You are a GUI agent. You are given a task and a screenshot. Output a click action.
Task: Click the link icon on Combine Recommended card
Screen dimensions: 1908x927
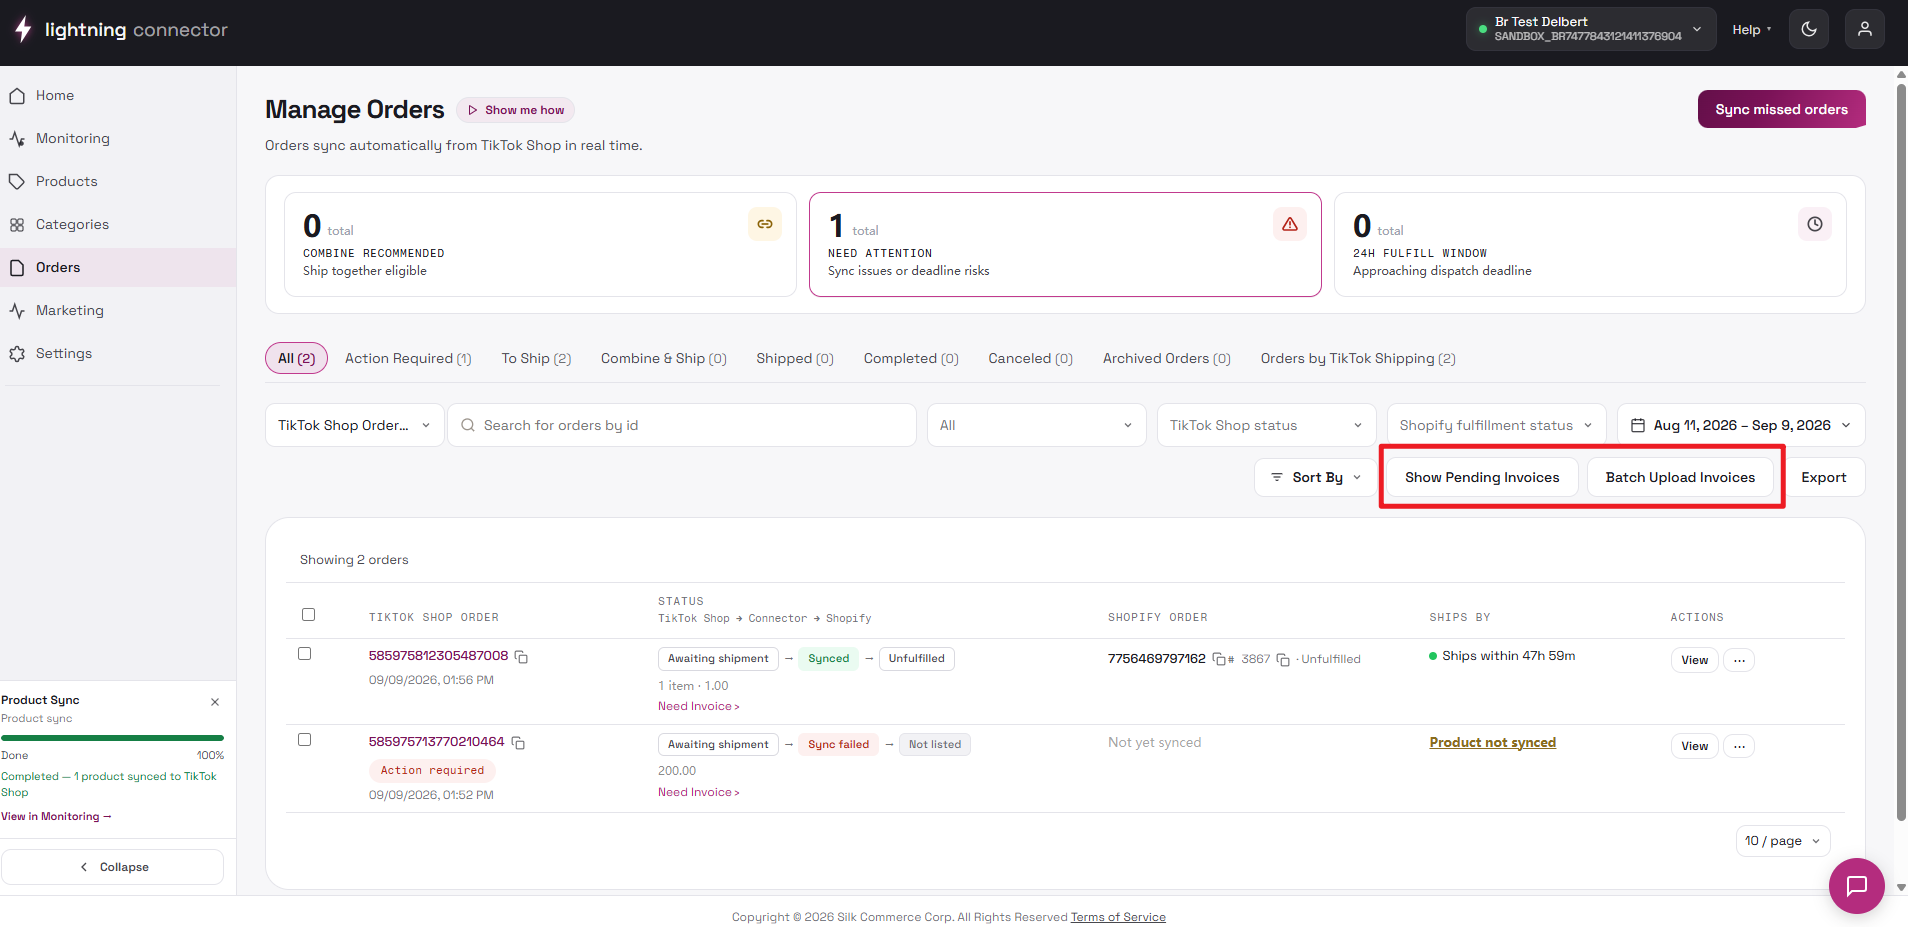coord(765,224)
